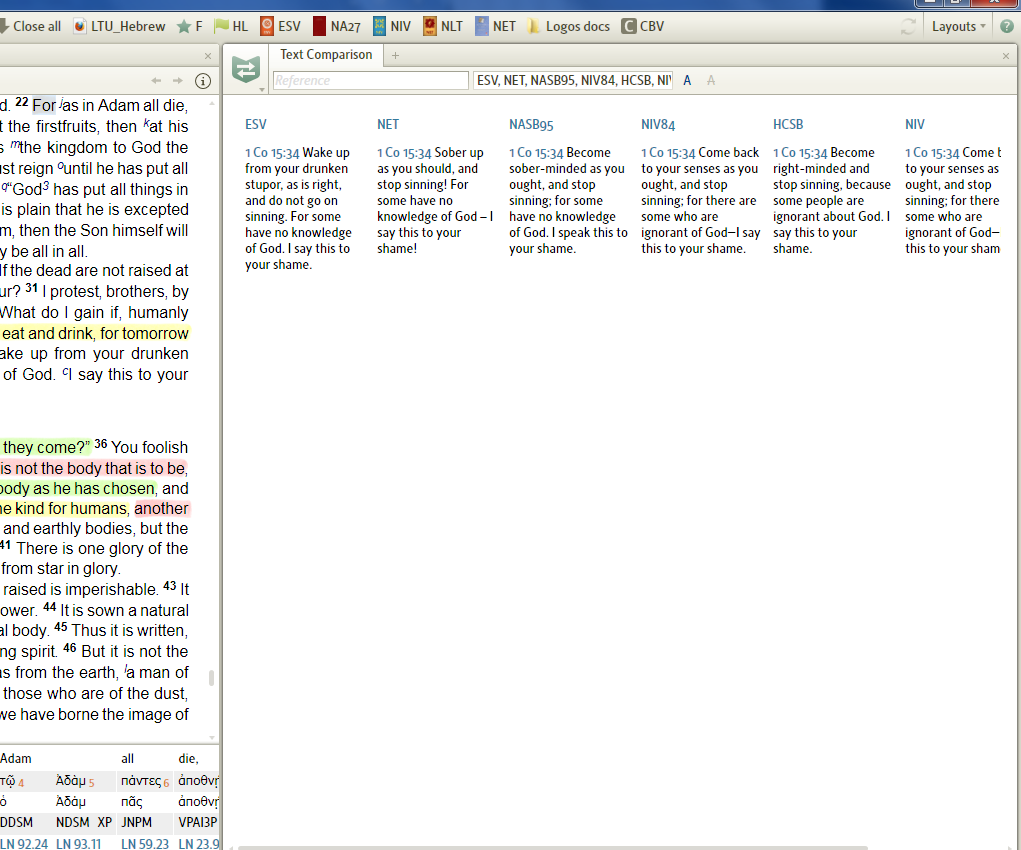This screenshot has width=1021, height=850.
Task: Click the ESV column header
Action: click(256, 124)
